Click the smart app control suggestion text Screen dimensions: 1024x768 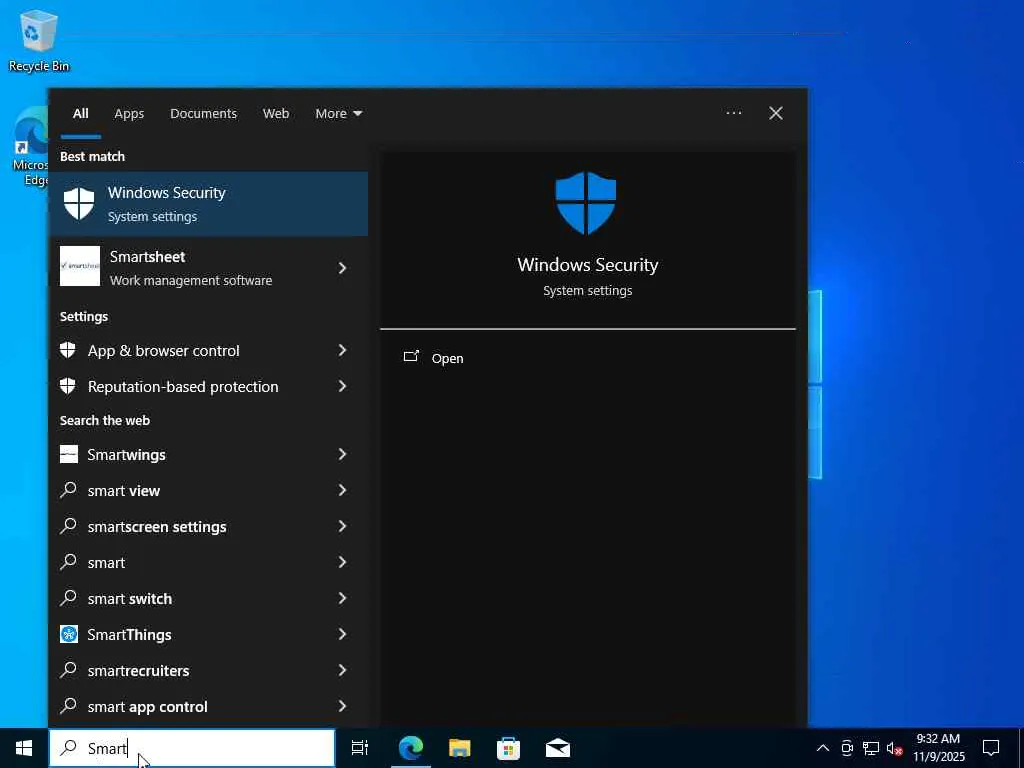(148, 707)
